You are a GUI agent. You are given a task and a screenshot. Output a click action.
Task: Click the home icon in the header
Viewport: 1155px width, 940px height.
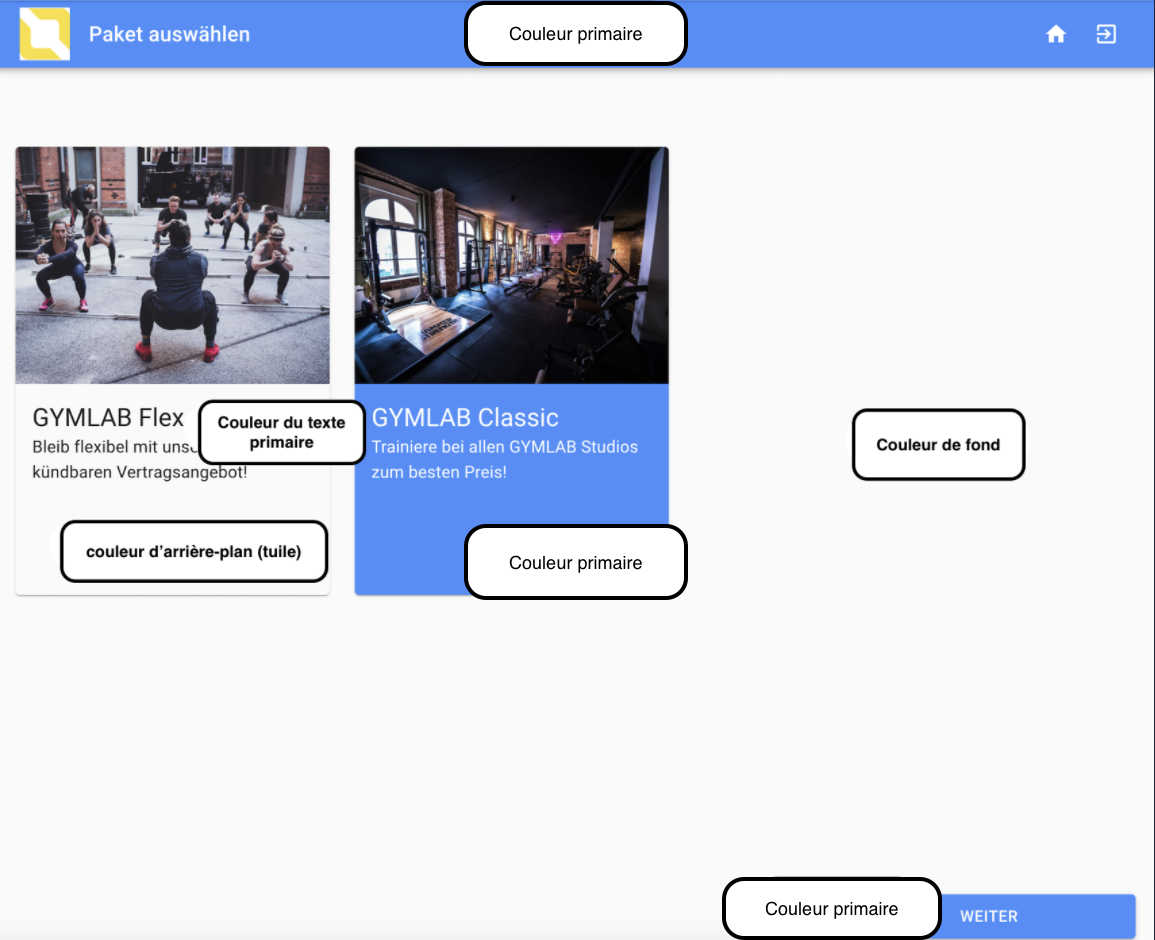(1056, 34)
